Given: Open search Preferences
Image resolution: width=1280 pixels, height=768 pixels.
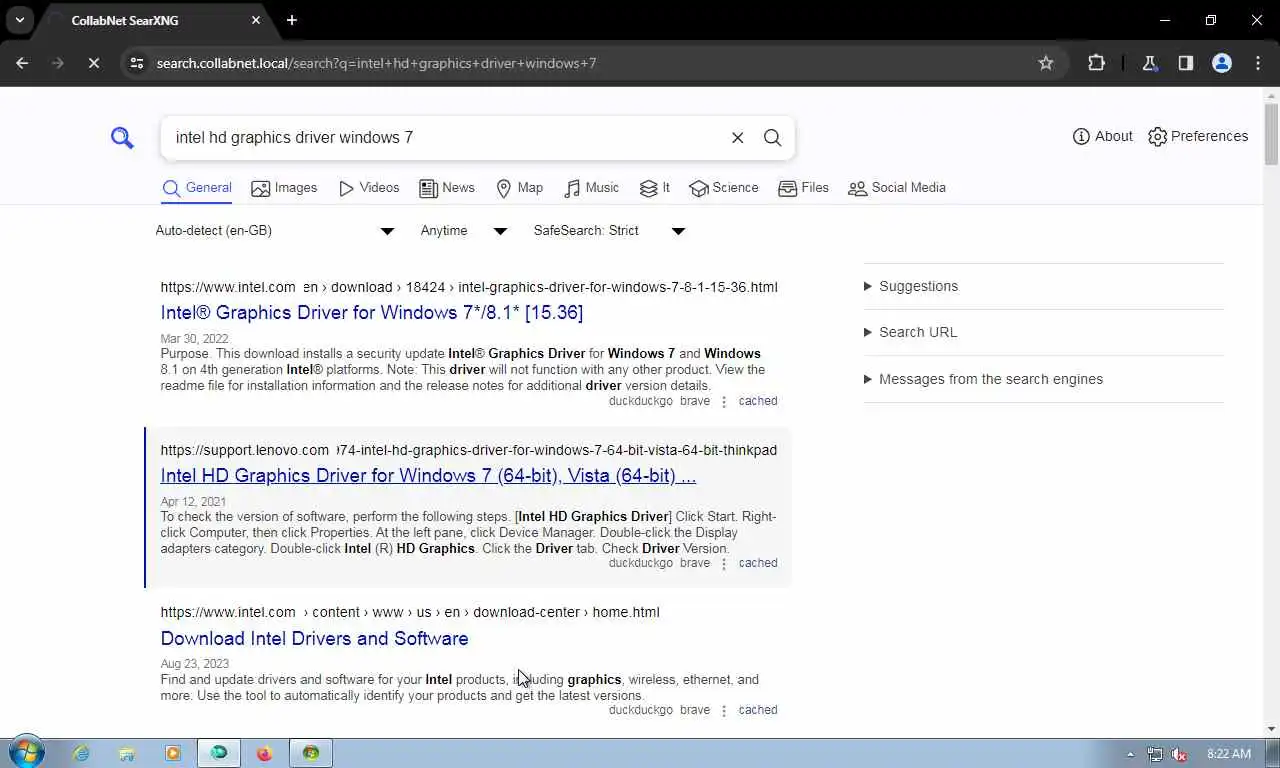Looking at the screenshot, I should tap(1198, 136).
